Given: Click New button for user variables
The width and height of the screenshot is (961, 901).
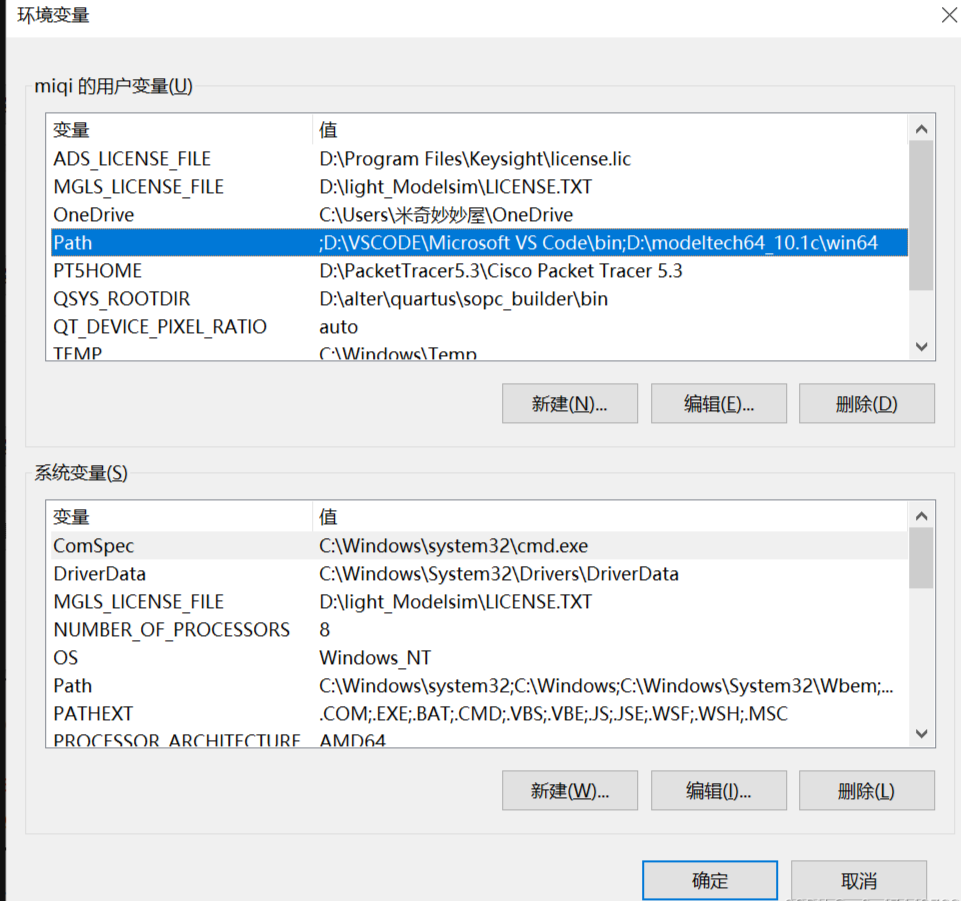Looking at the screenshot, I should (x=569, y=404).
